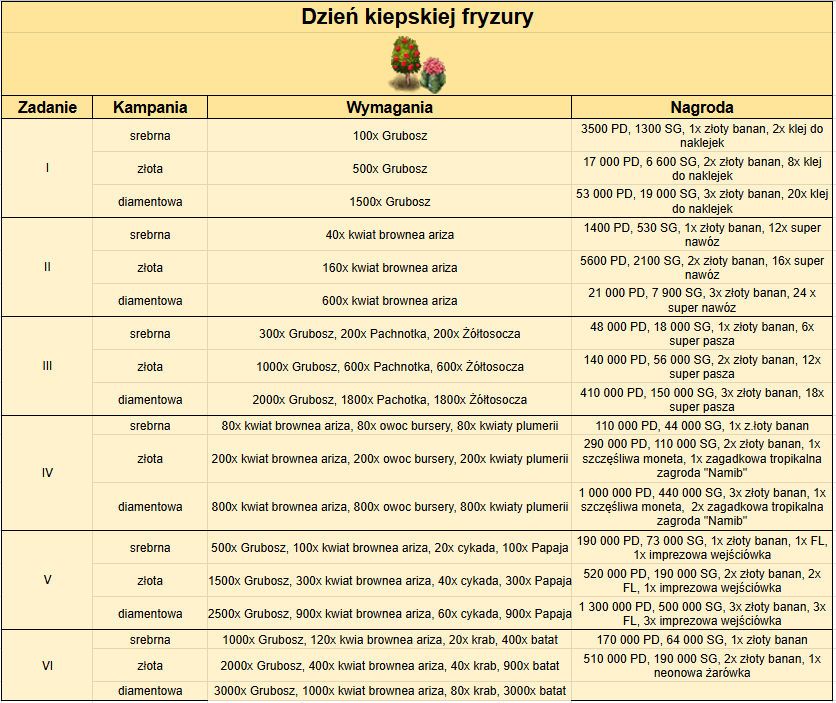Click the '100x Grubosz' requirement cell

coord(389,136)
